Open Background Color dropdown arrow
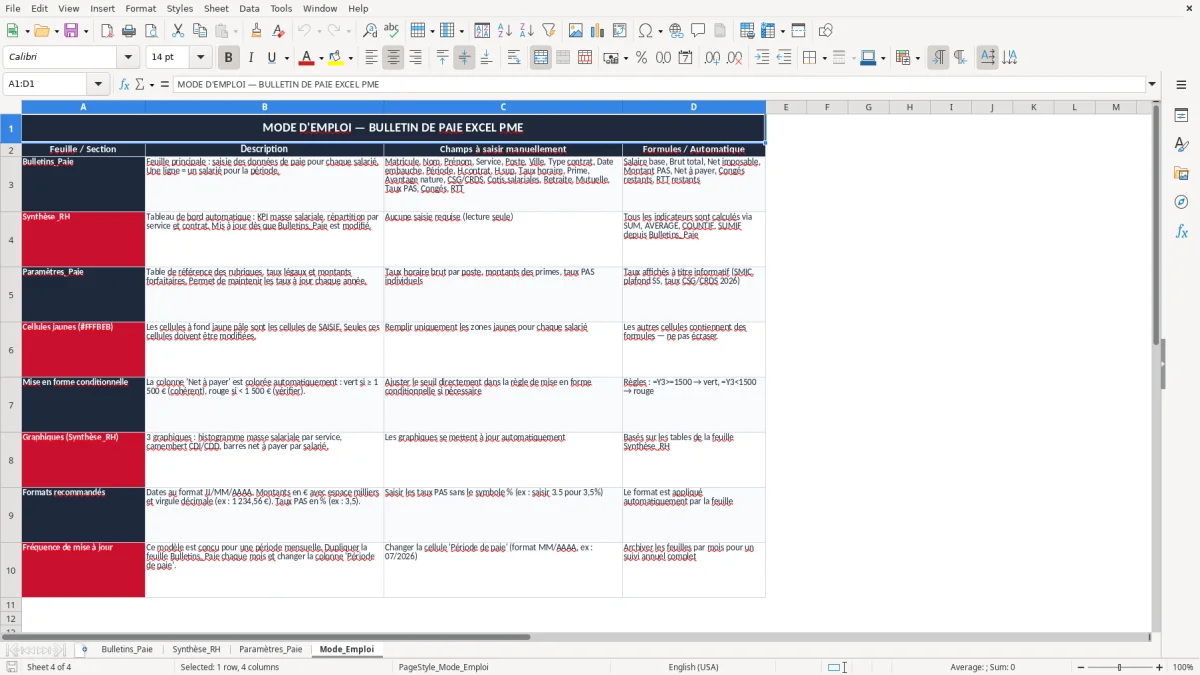Screen dimensions: 1200x675 351,58
